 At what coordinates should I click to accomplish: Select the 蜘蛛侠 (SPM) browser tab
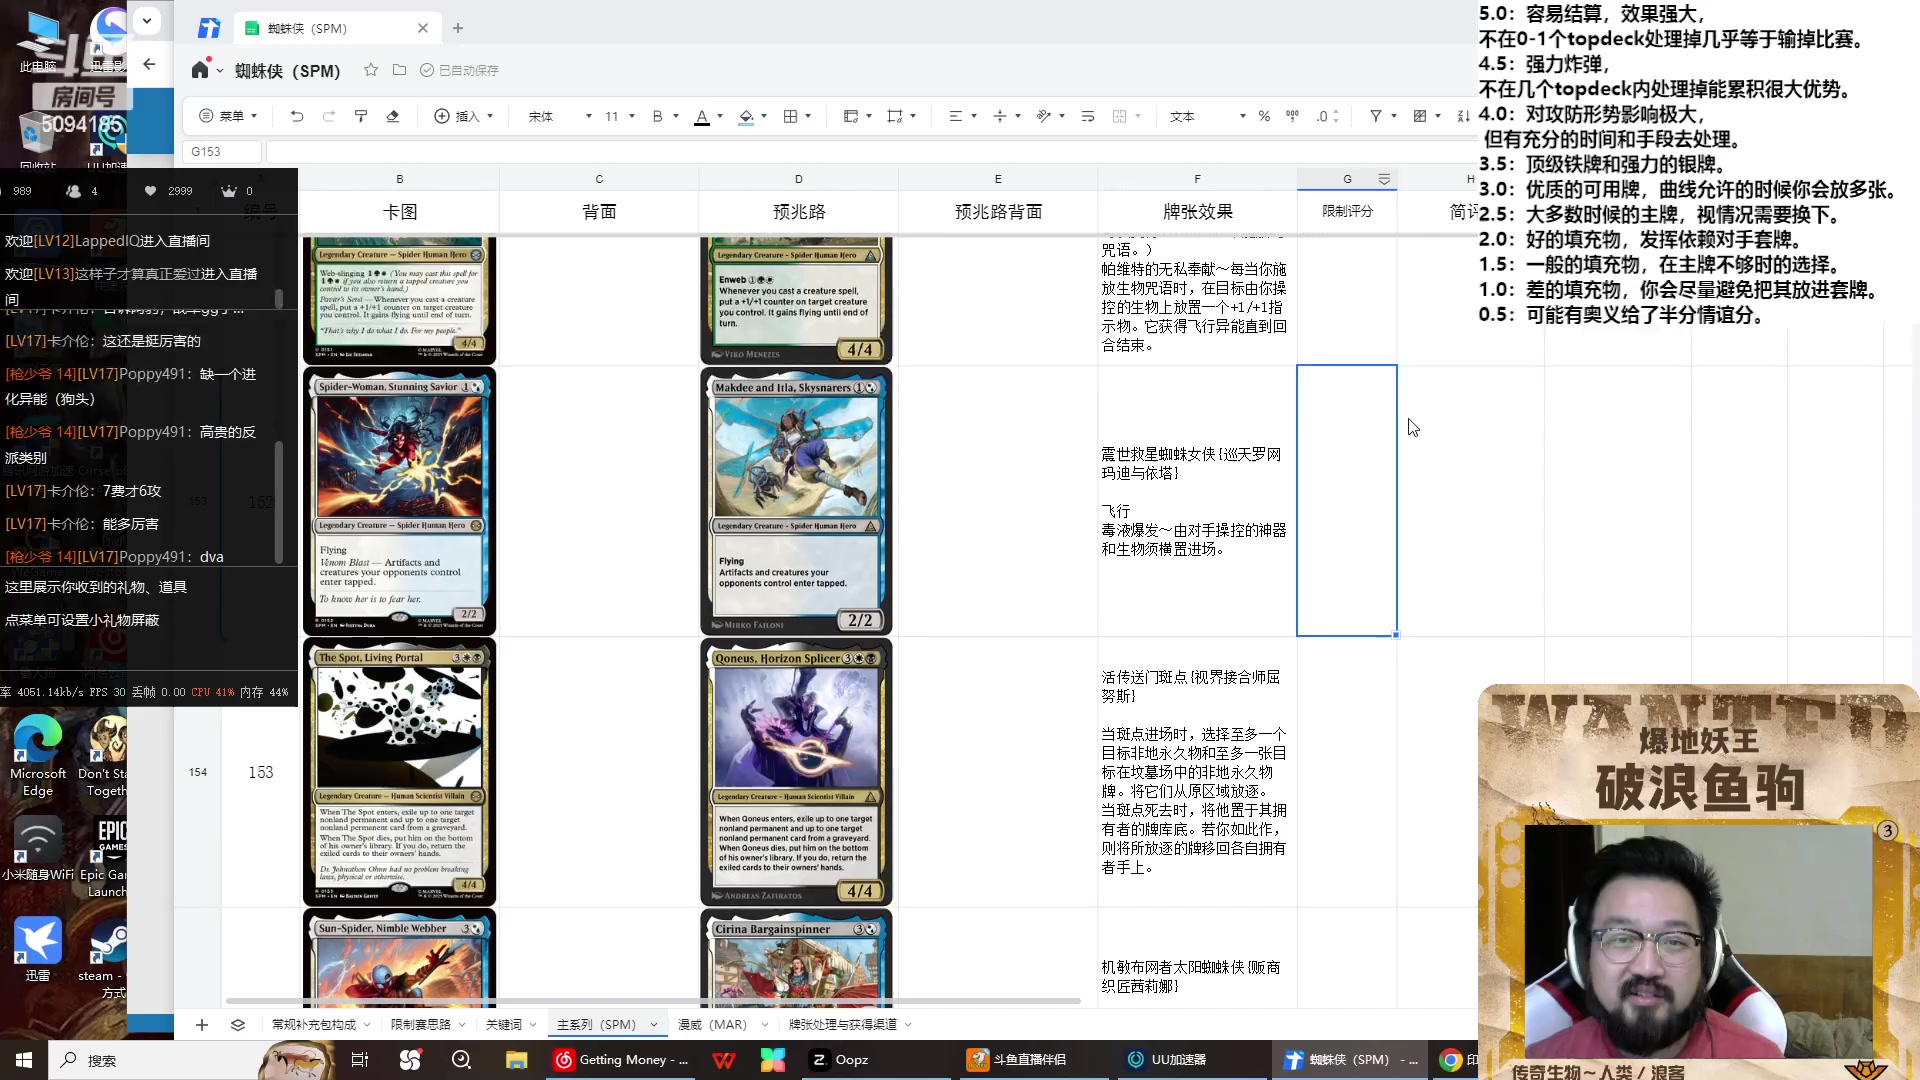[x=336, y=28]
